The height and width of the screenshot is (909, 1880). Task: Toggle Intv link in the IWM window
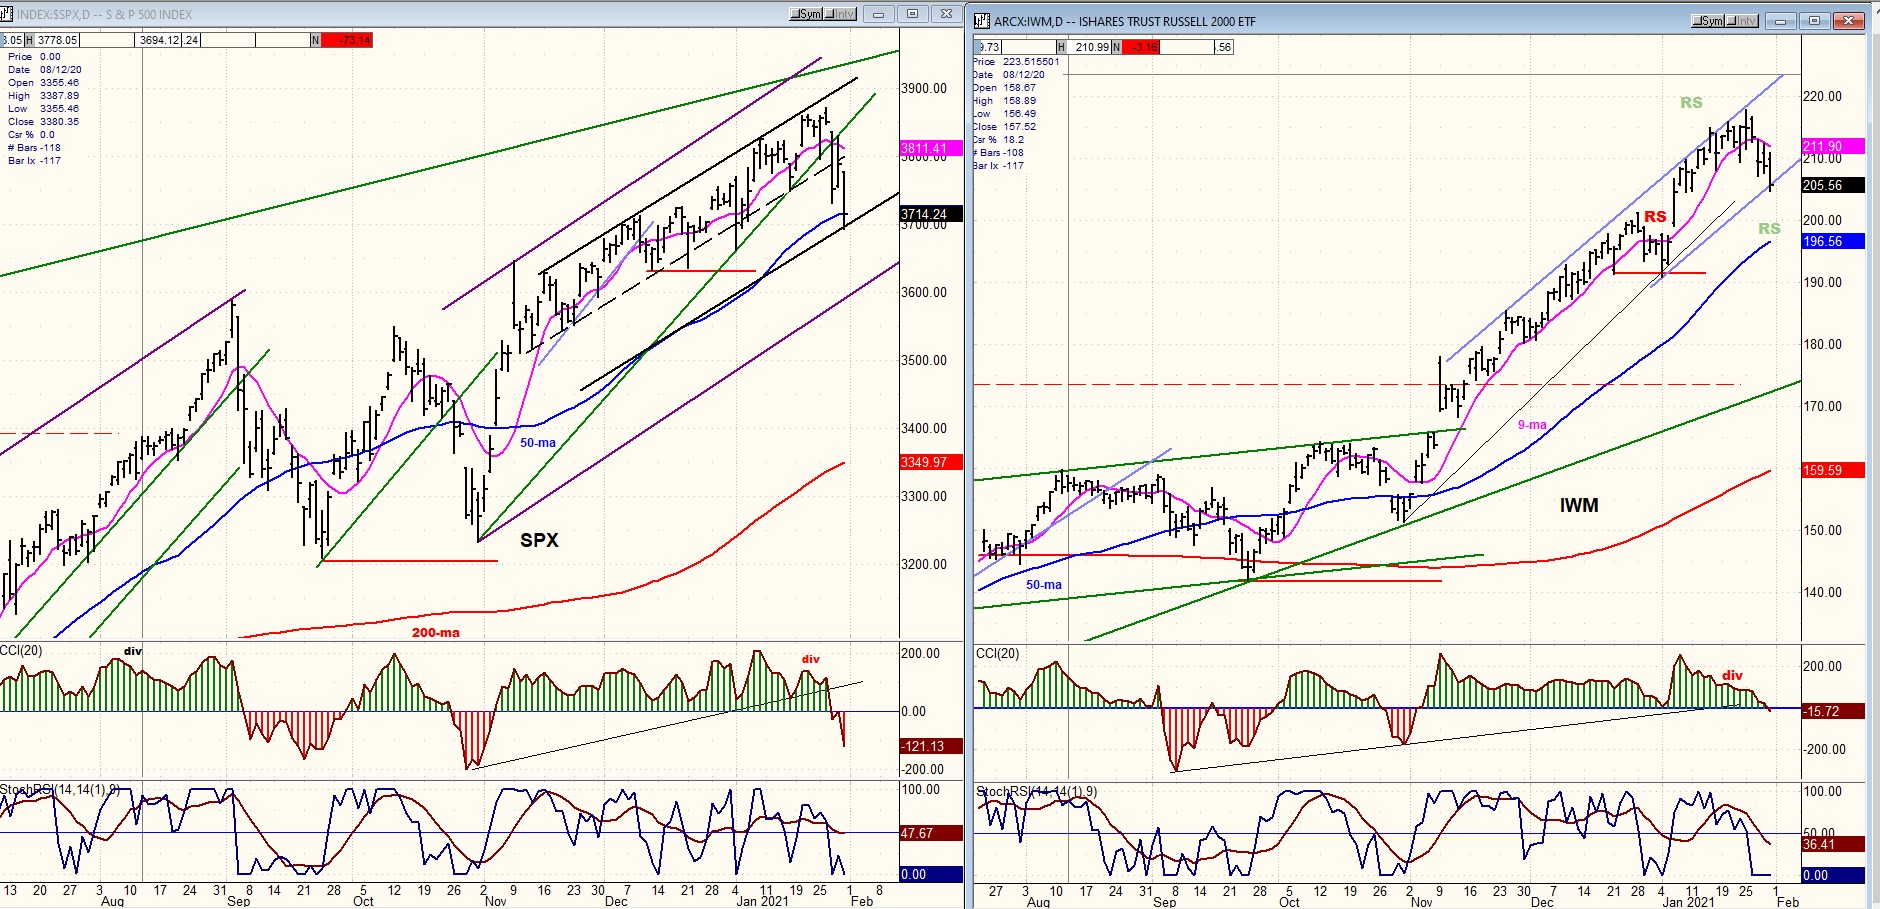pyautogui.click(x=1742, y=21)
